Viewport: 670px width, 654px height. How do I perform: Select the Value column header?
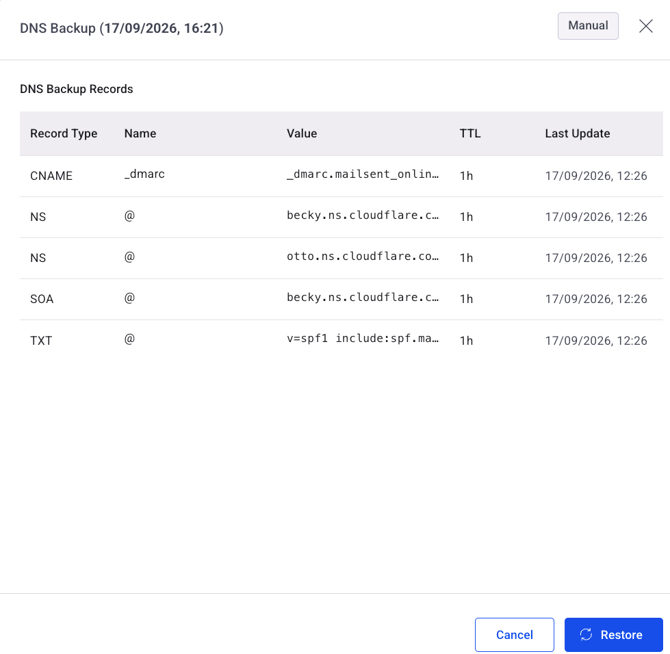[x=302, y=134]
